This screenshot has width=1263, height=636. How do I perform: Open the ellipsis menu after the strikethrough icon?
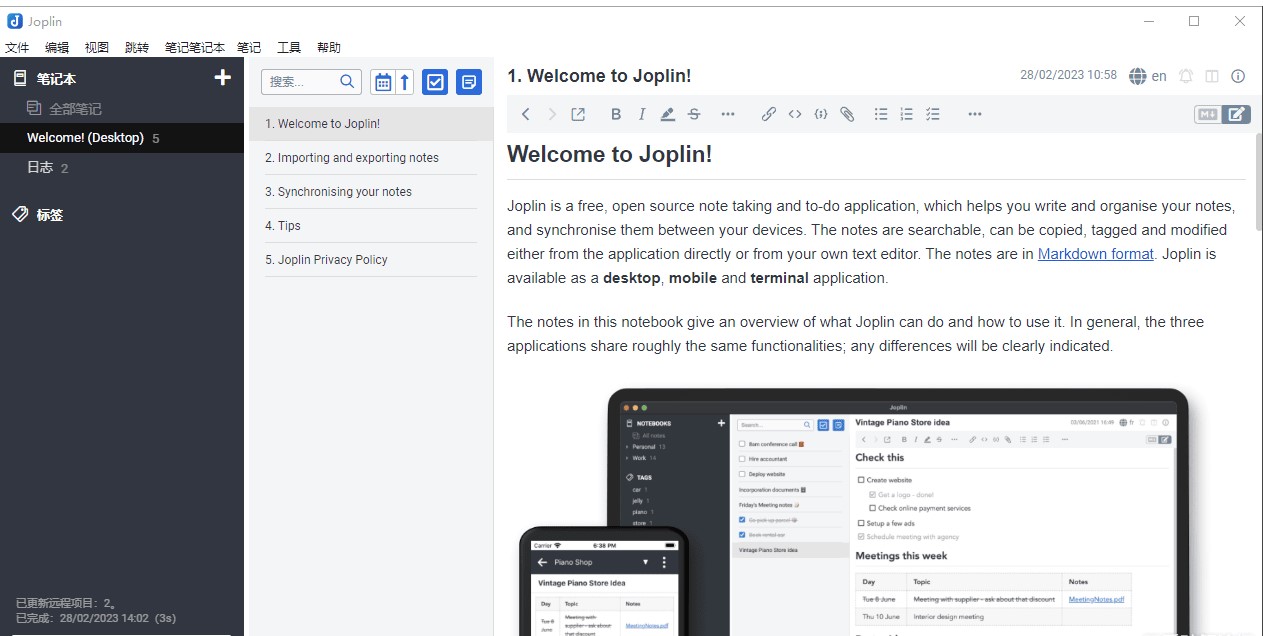pyautogui.click(x=728, y=114)
